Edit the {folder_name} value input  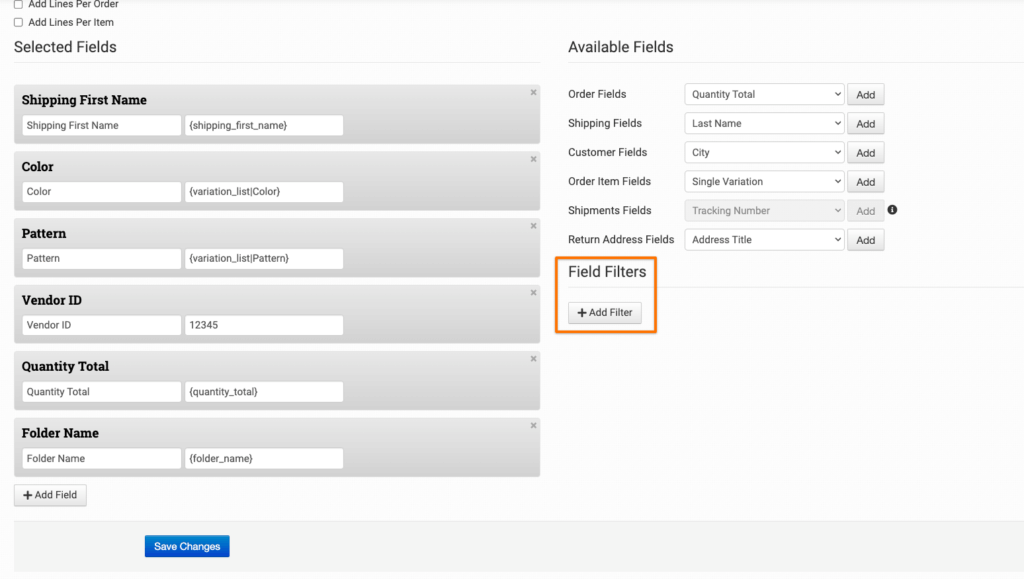click(x=264, y=458)
